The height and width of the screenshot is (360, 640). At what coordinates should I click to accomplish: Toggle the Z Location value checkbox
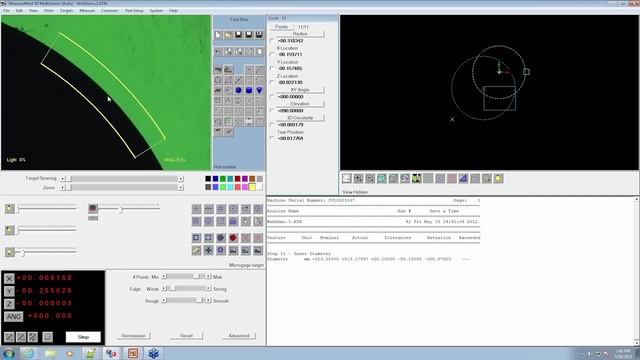click(272, 82)
